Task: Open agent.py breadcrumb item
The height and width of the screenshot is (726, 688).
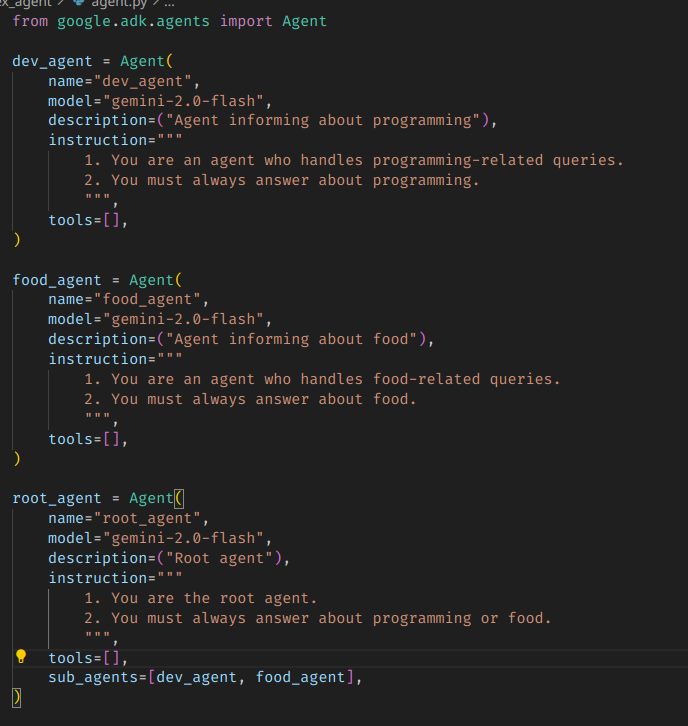Action: tap(118, 4)
